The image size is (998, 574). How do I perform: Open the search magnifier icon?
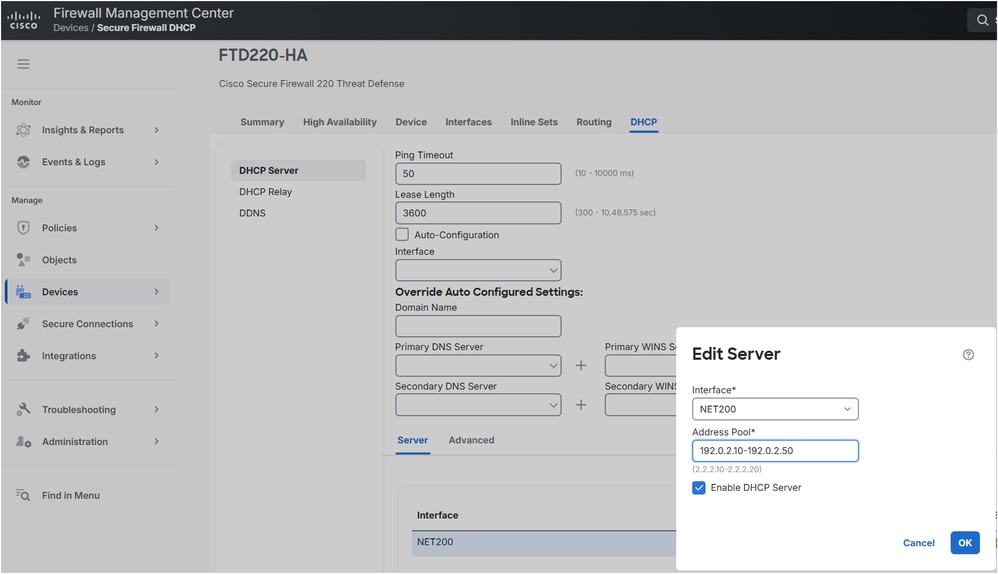(x=982, y=20)
